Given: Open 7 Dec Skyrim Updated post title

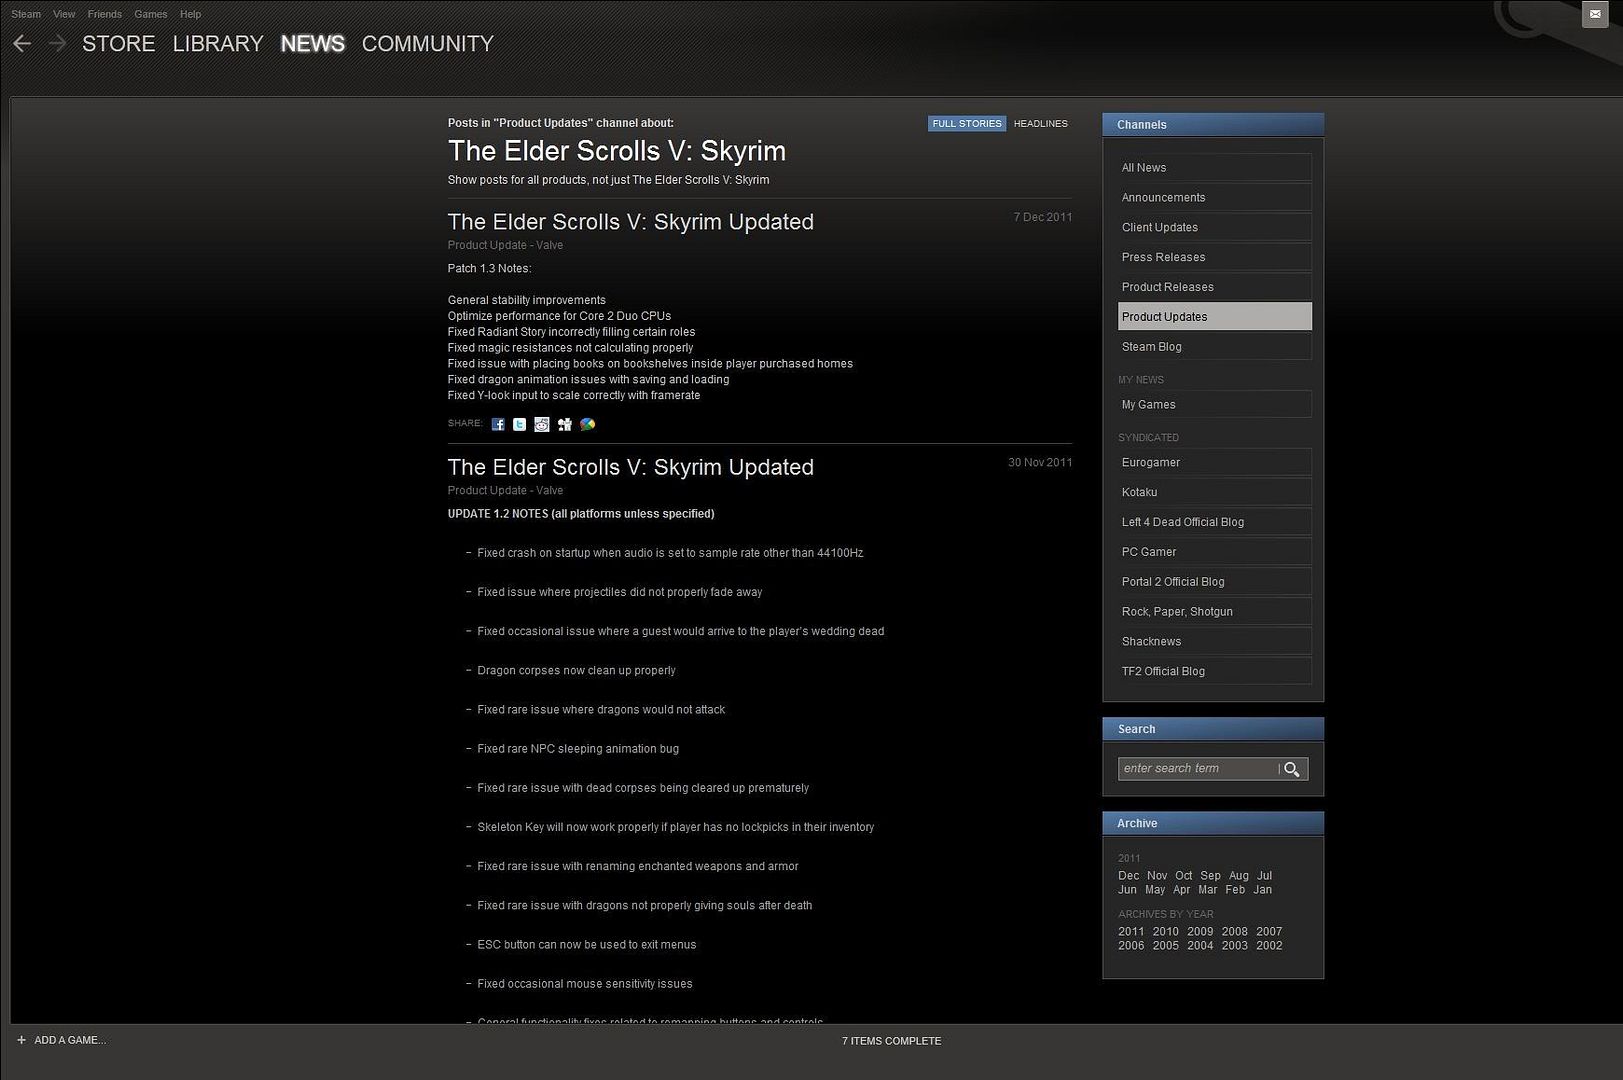Looking at the screenshot, I should (631, 222).
